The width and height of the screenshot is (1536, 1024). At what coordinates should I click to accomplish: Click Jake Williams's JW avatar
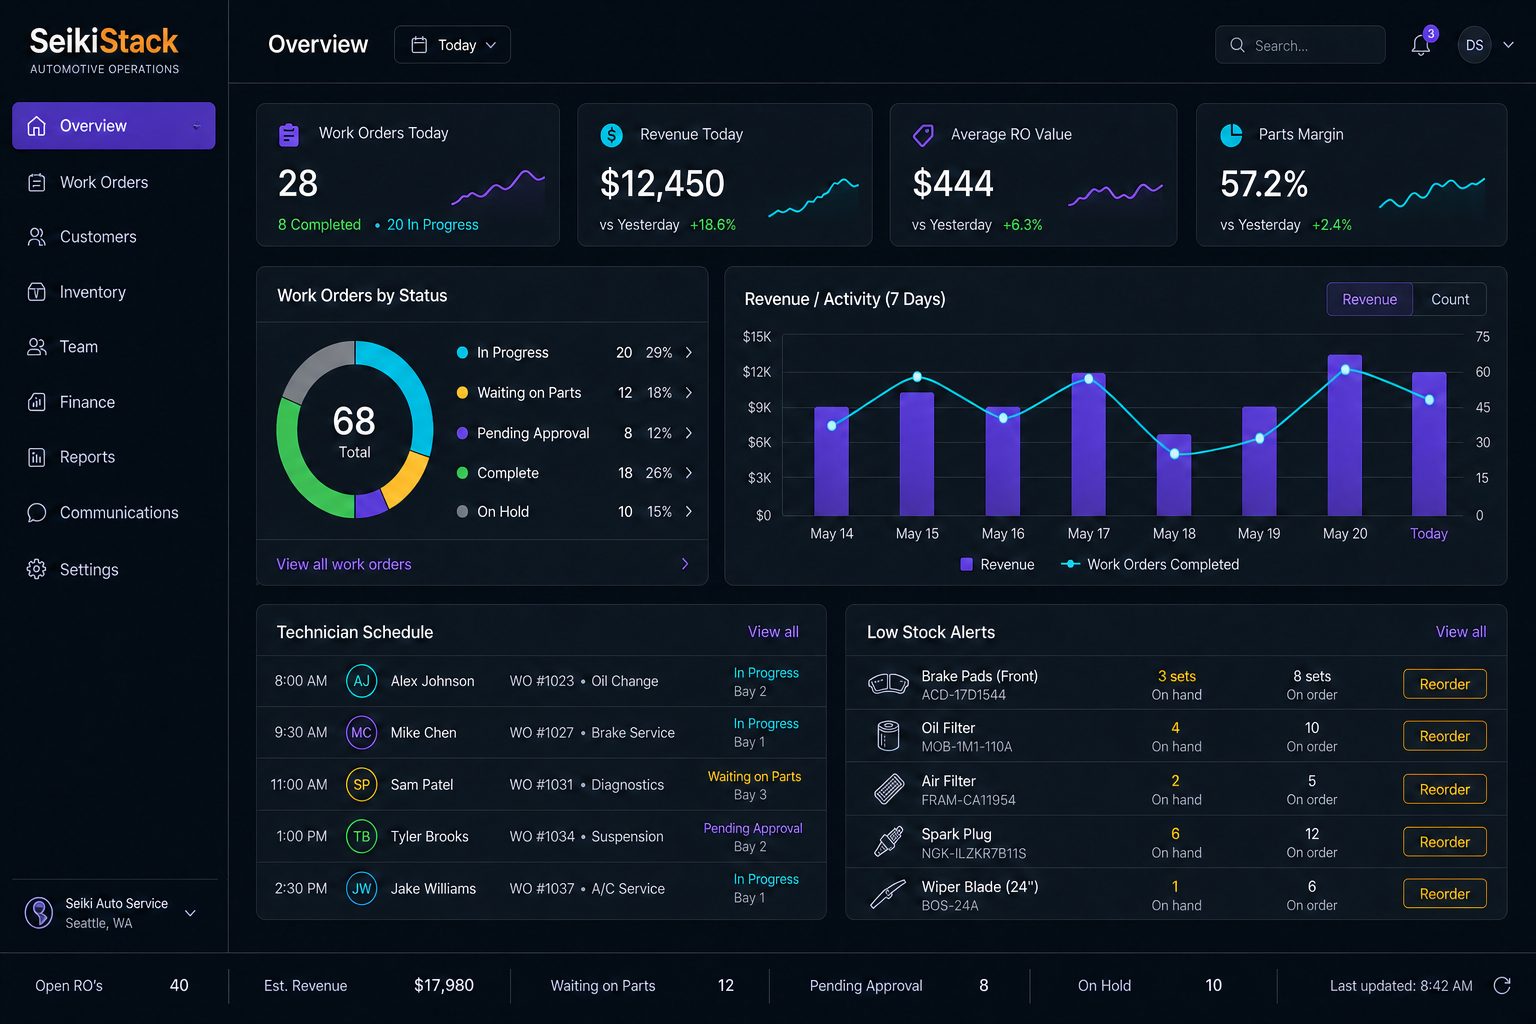tap(361, 888)
